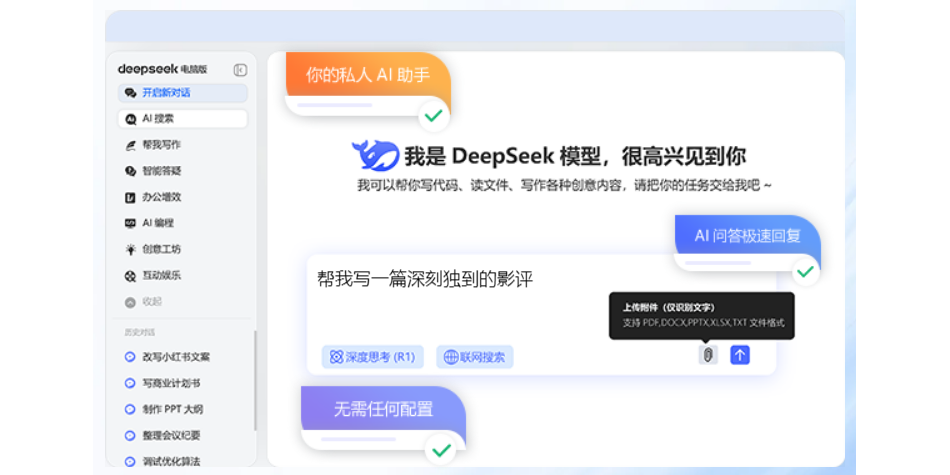Click the search icon beside AI 搜索

pos(130,119)
